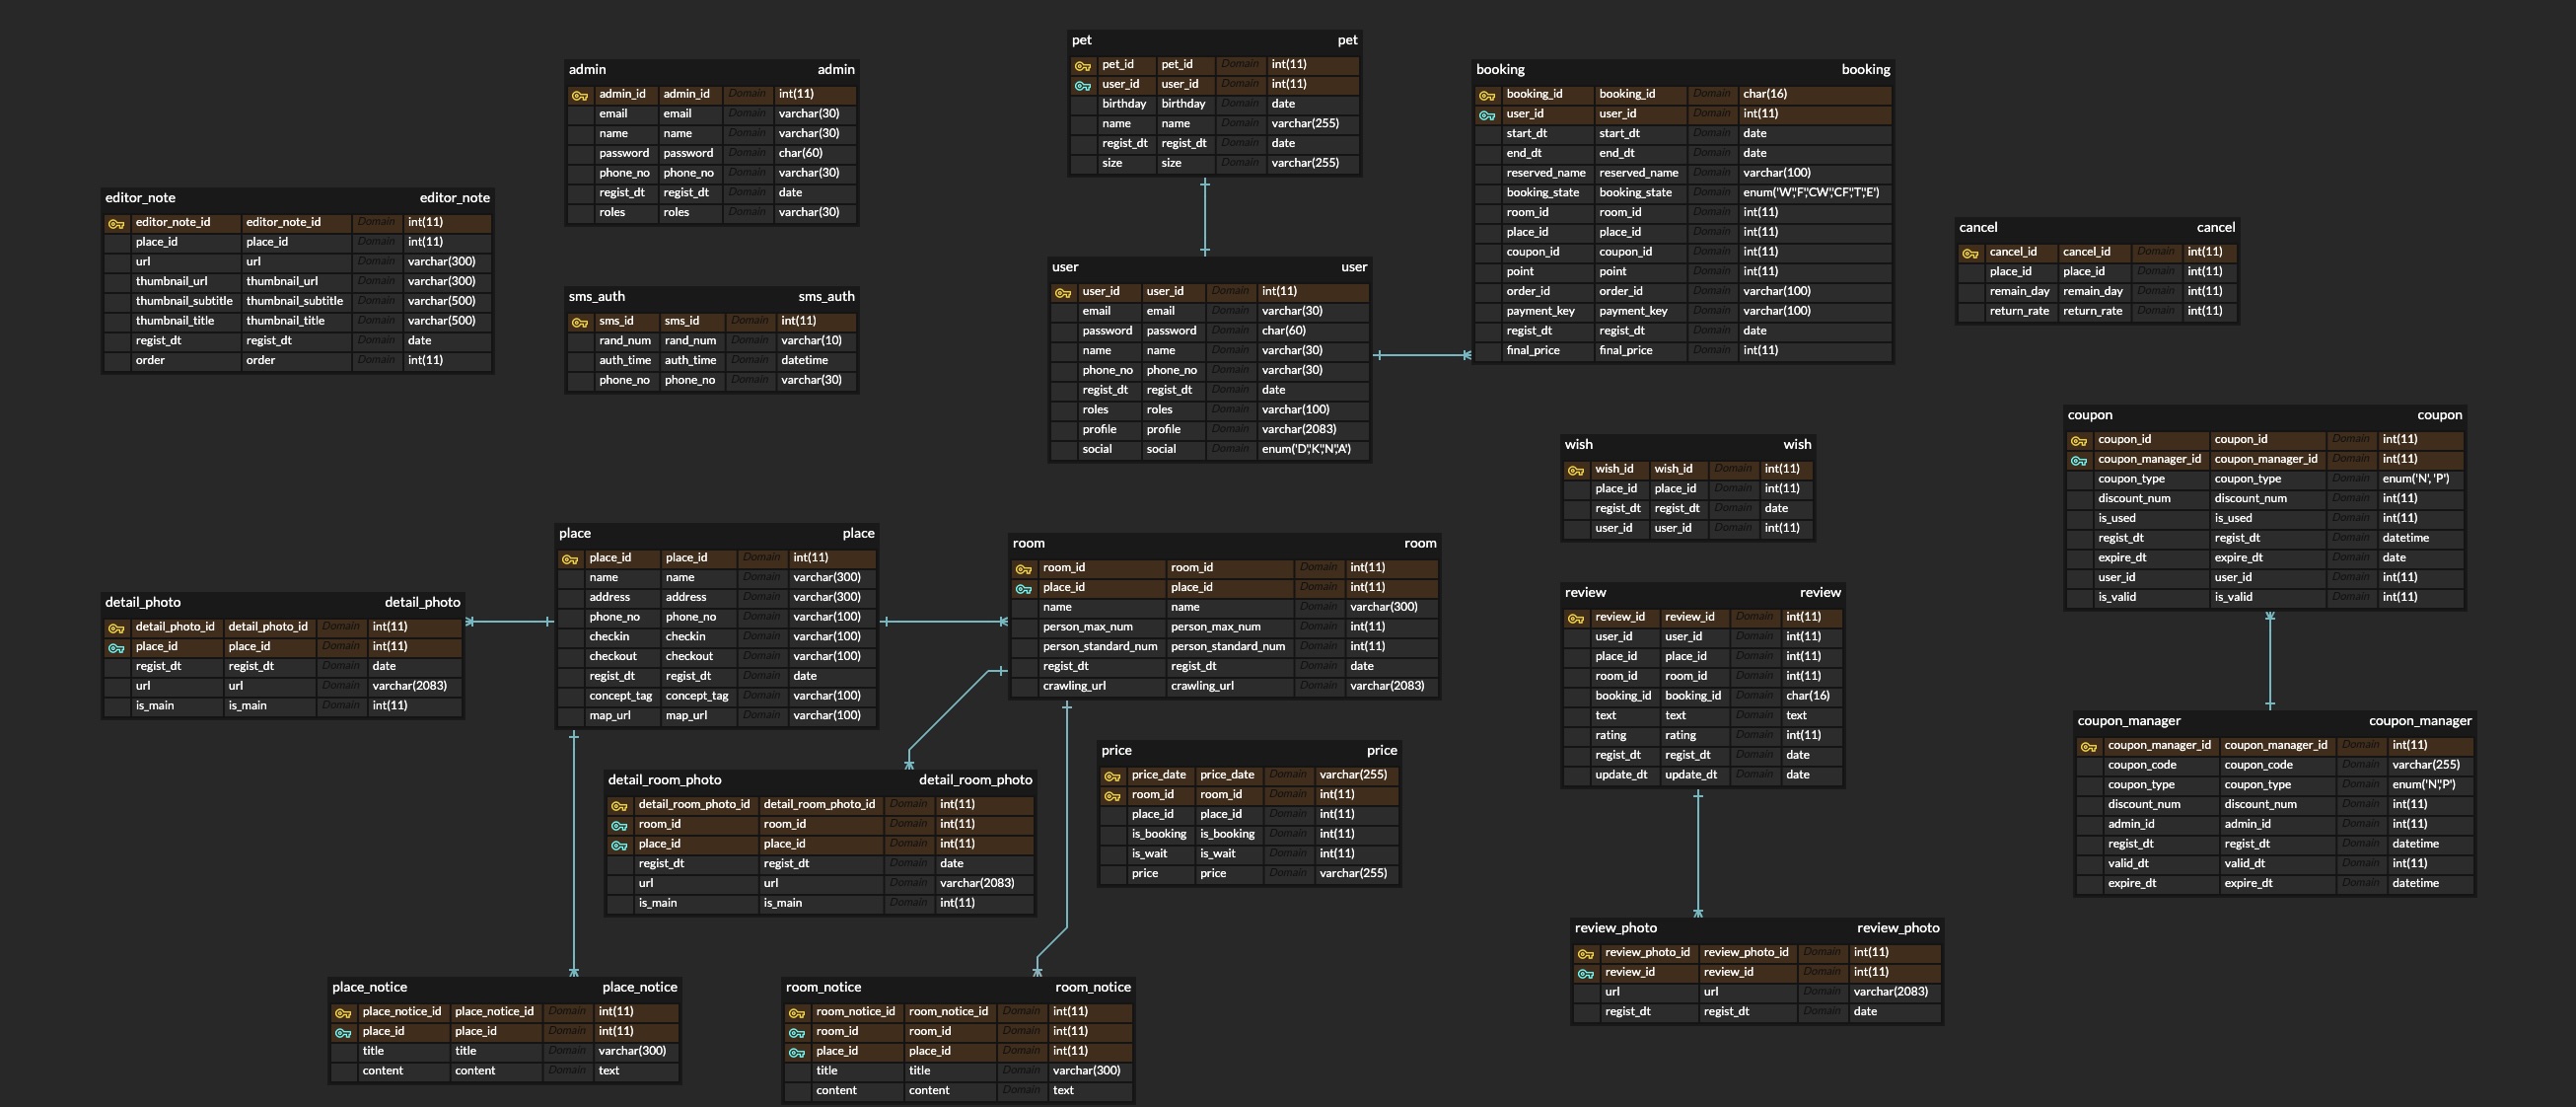The height and width of the screenshot is (1107, 2576).
Task: Click the blue key icon beside review_id in review_photo table
Action: click(x=1585, y=974)
